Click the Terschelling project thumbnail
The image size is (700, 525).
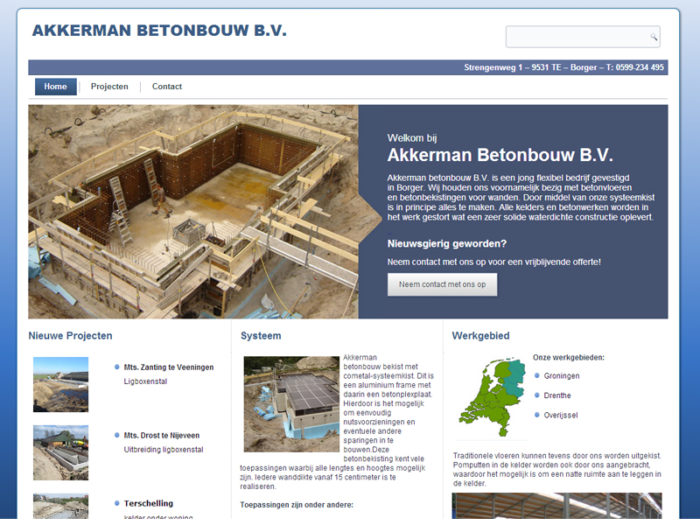coord(61,506)
